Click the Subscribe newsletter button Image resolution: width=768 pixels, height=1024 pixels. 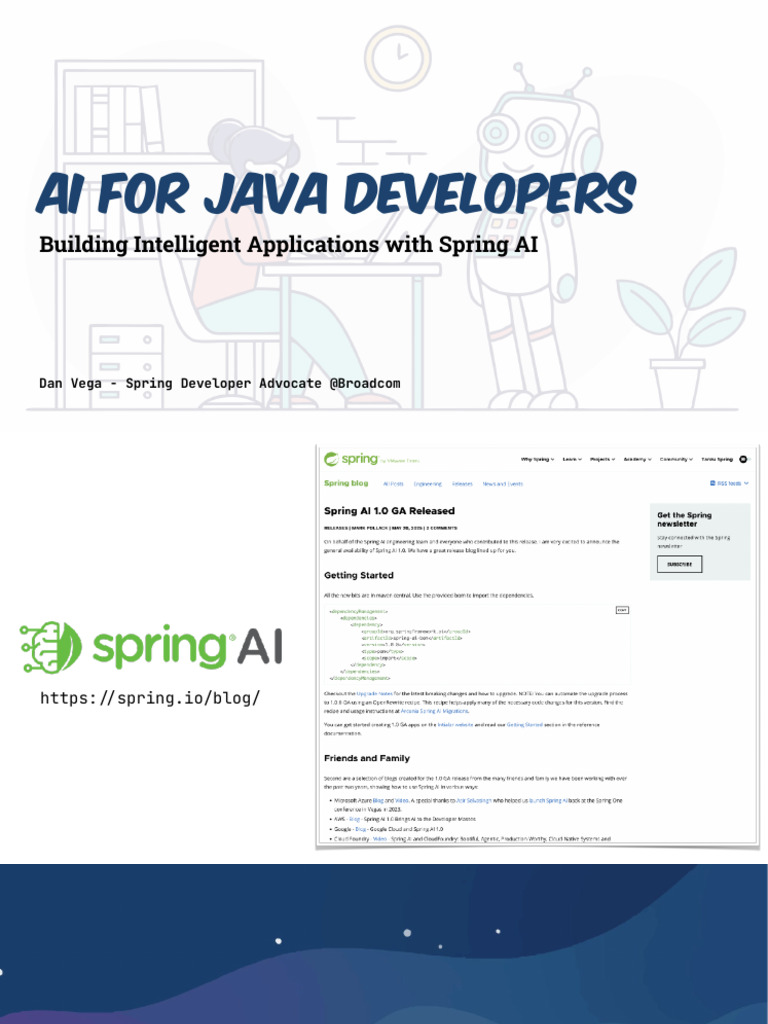(x=679, y=564)
